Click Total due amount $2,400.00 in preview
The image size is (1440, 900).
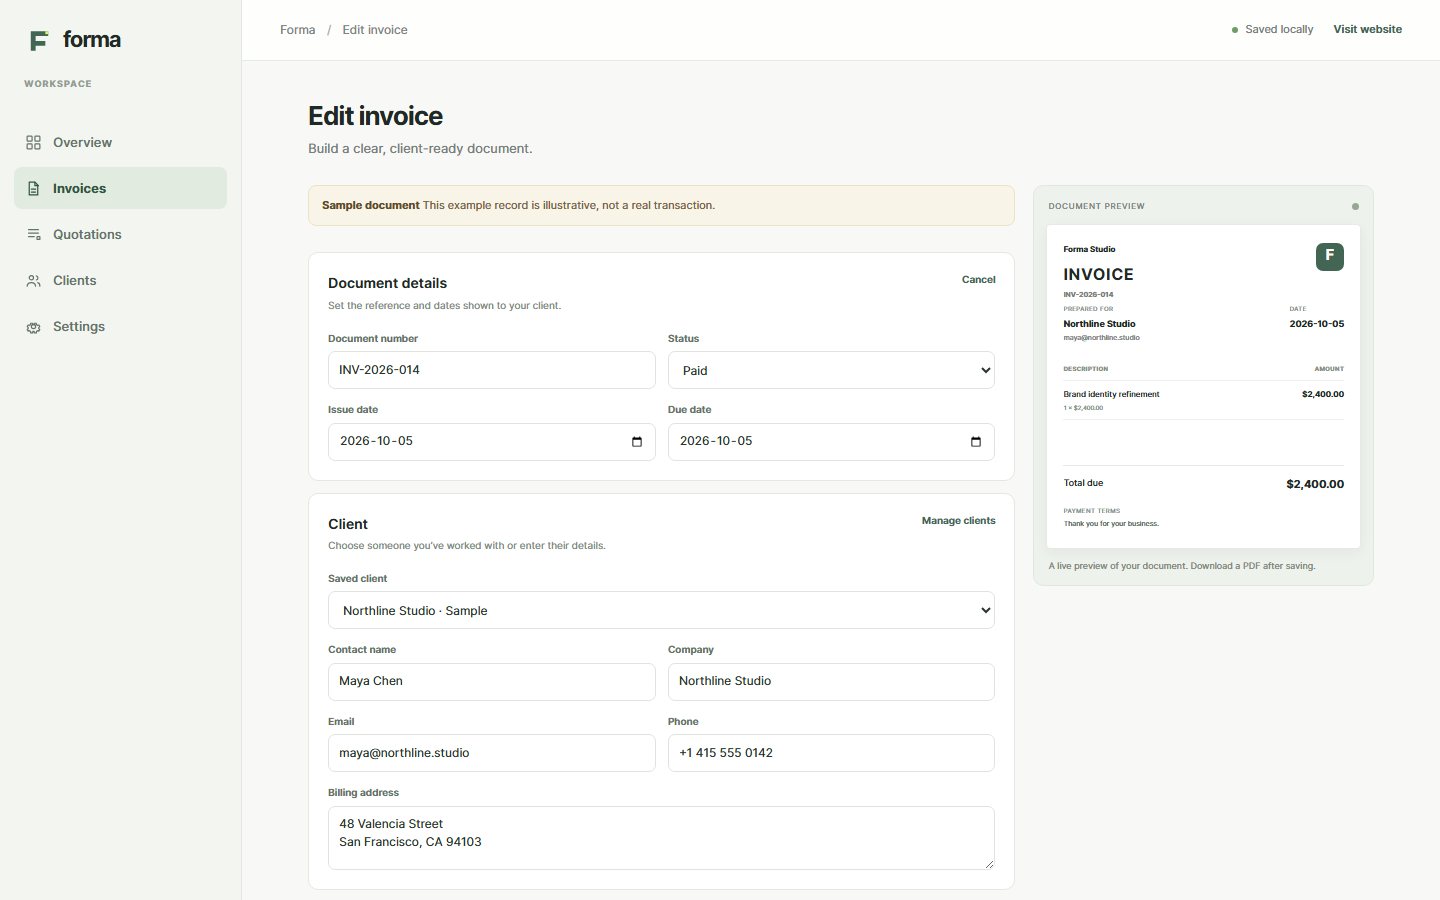point(1315,484)
